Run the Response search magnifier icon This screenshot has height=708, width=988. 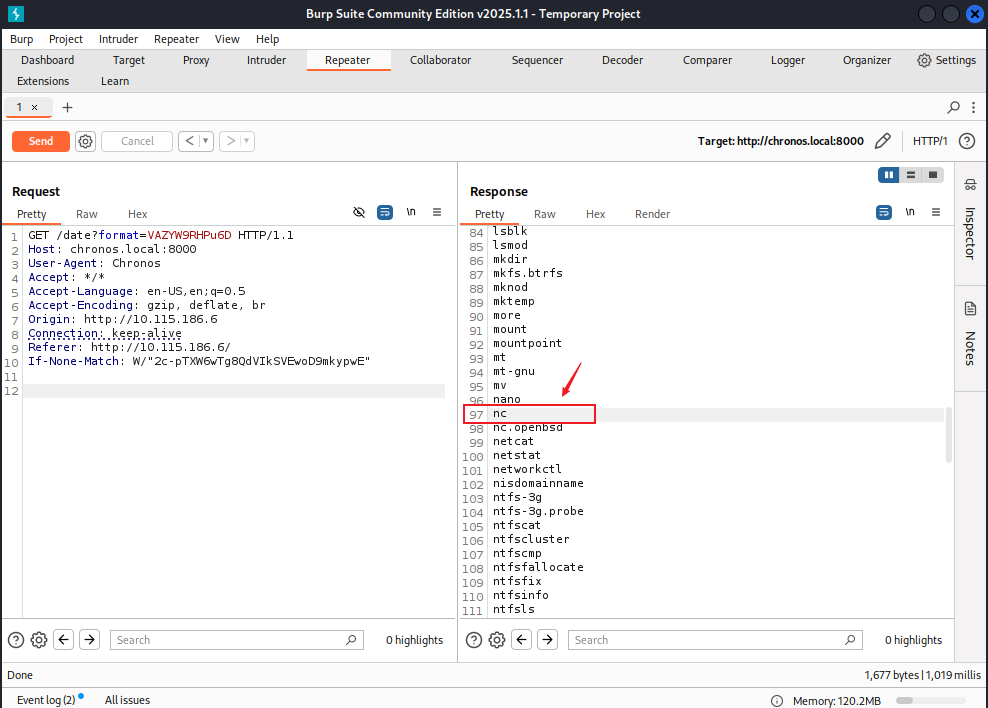coord(850,640)
